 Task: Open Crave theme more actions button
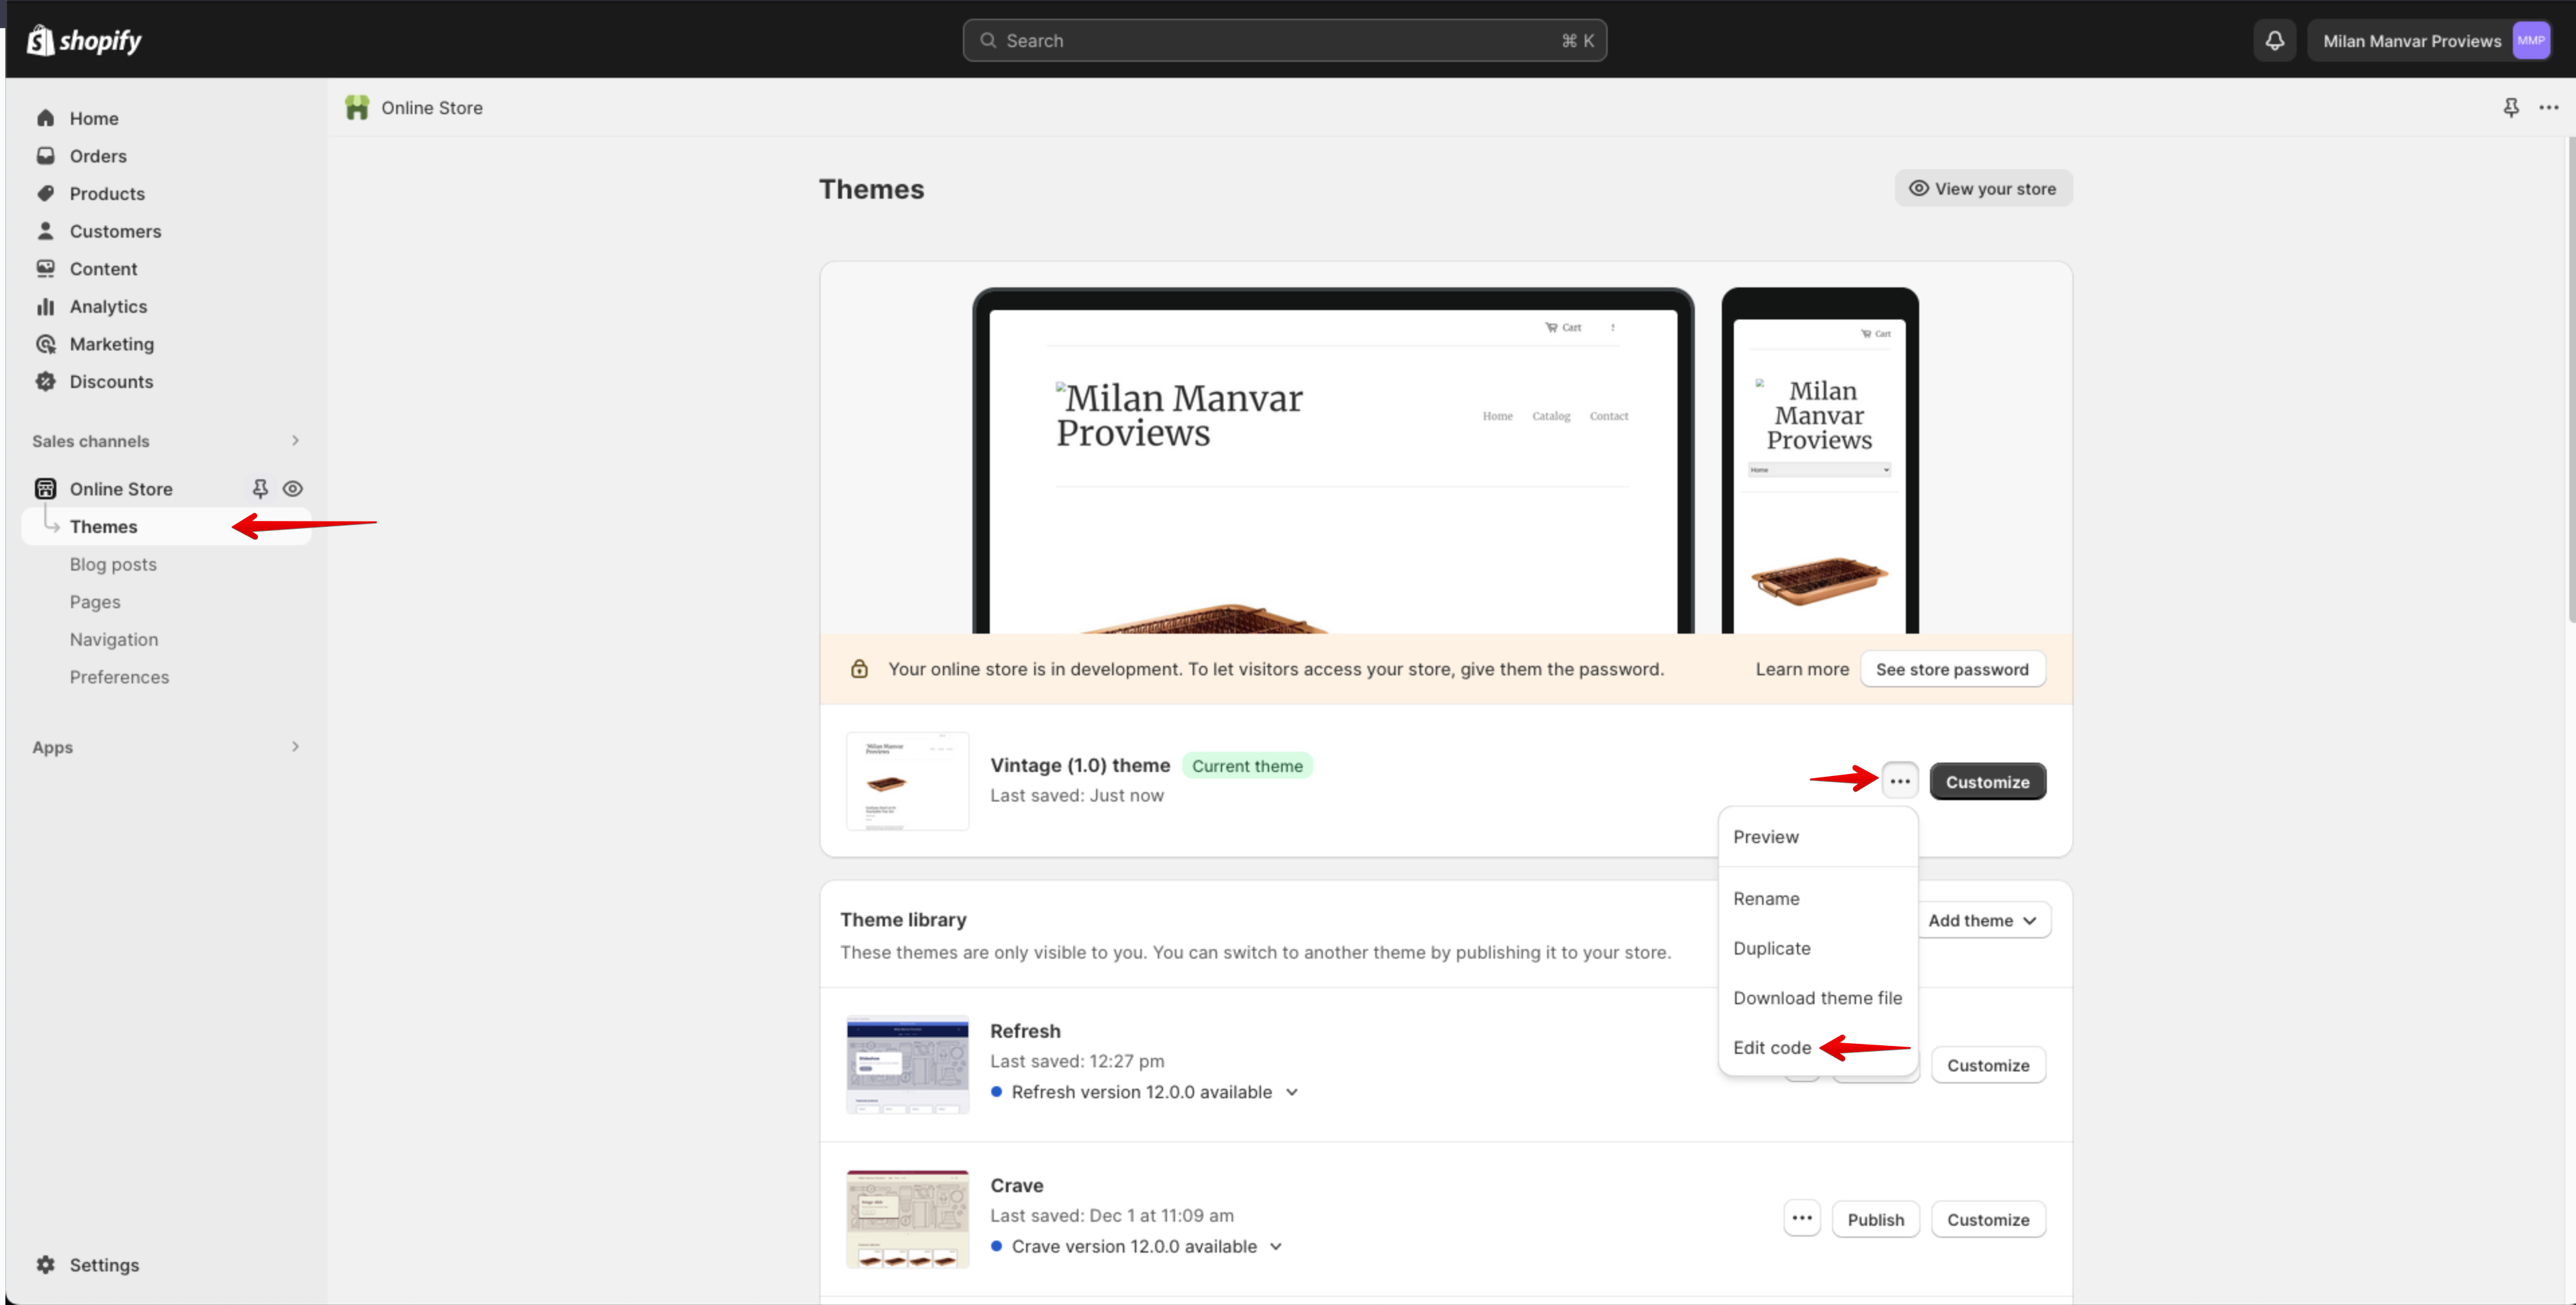point(1801,1218)
